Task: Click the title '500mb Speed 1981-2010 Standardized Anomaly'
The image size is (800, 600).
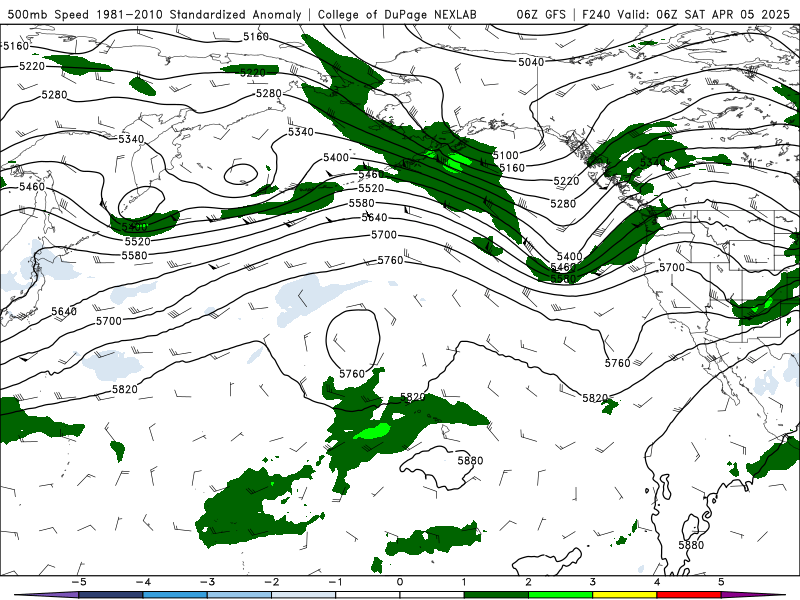Action: pos(154,14)
